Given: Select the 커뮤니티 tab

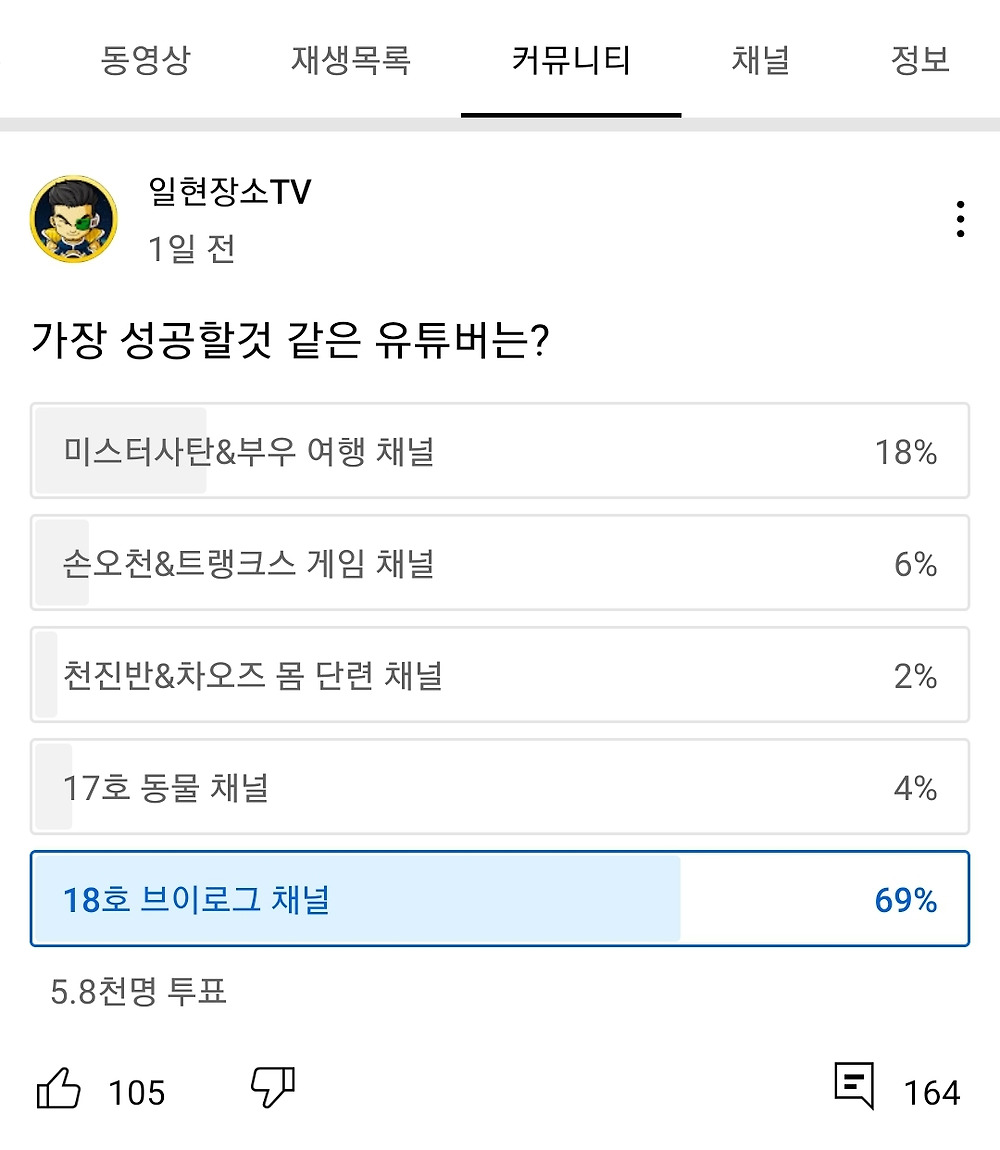Looking at the screenshot, I should pyautogui.click(x=571, y=61).
